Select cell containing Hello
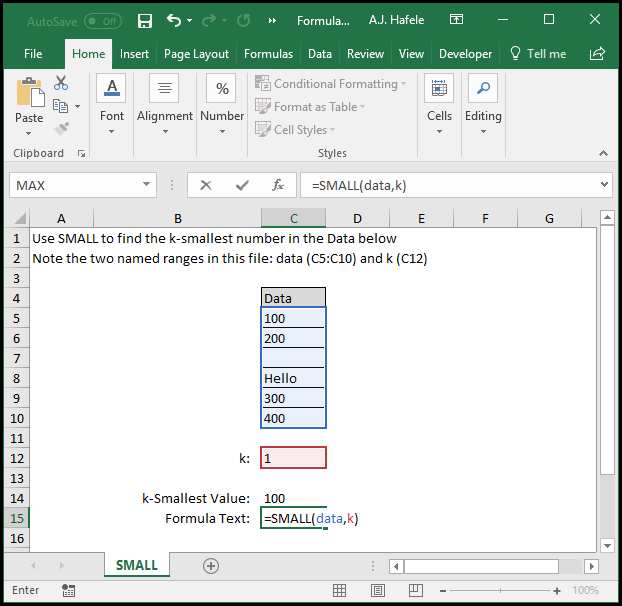622x606 pixels. tap(294, 378)
